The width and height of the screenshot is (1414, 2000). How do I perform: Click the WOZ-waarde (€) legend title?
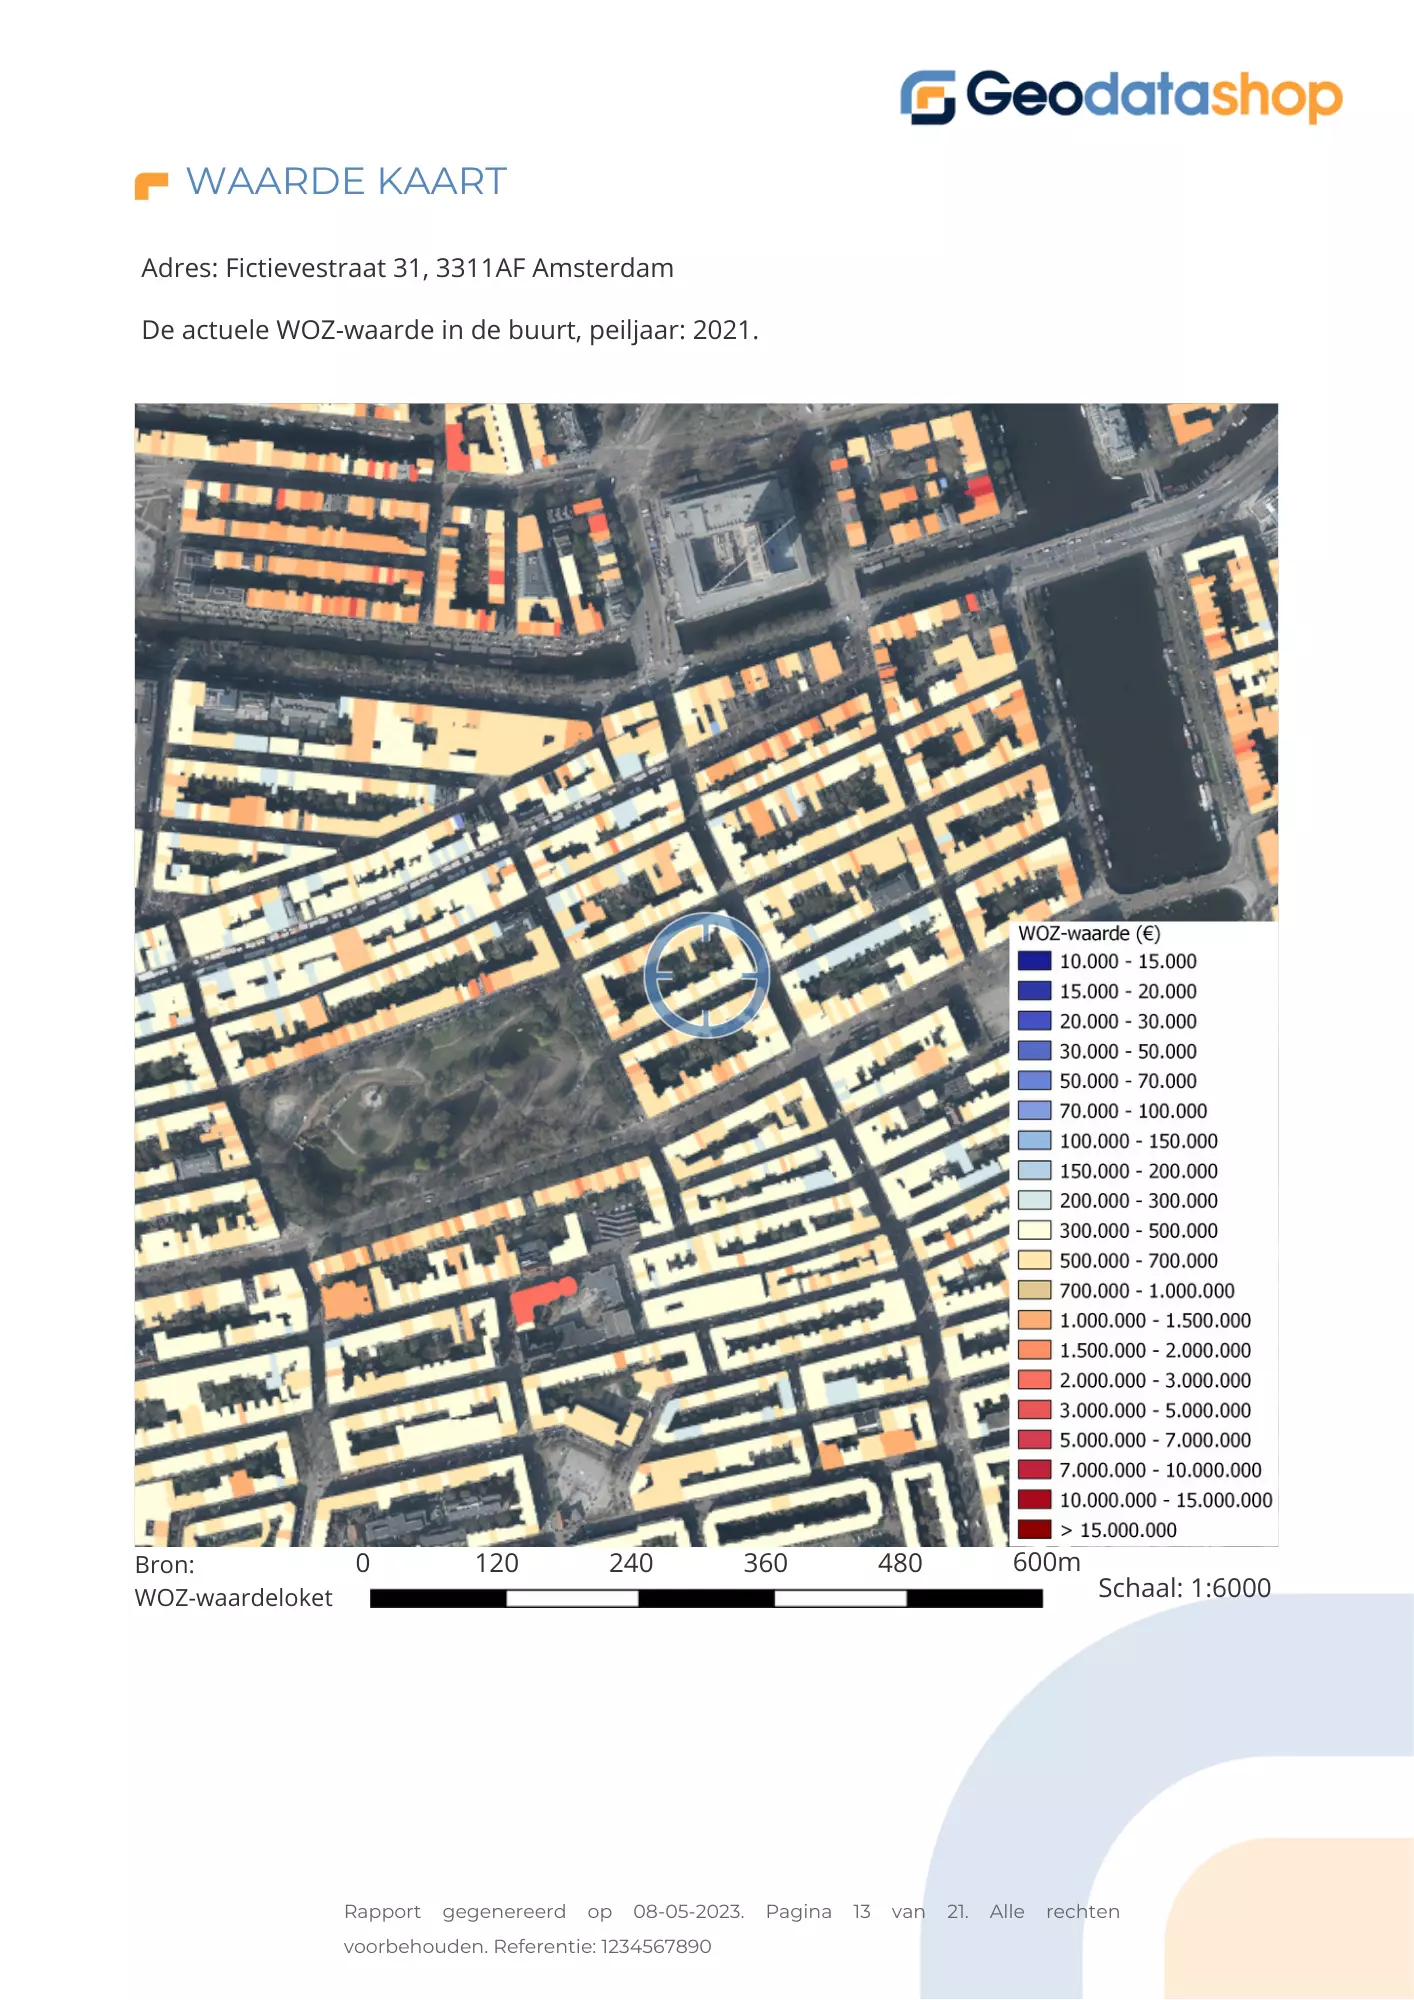pos(1088,933)
